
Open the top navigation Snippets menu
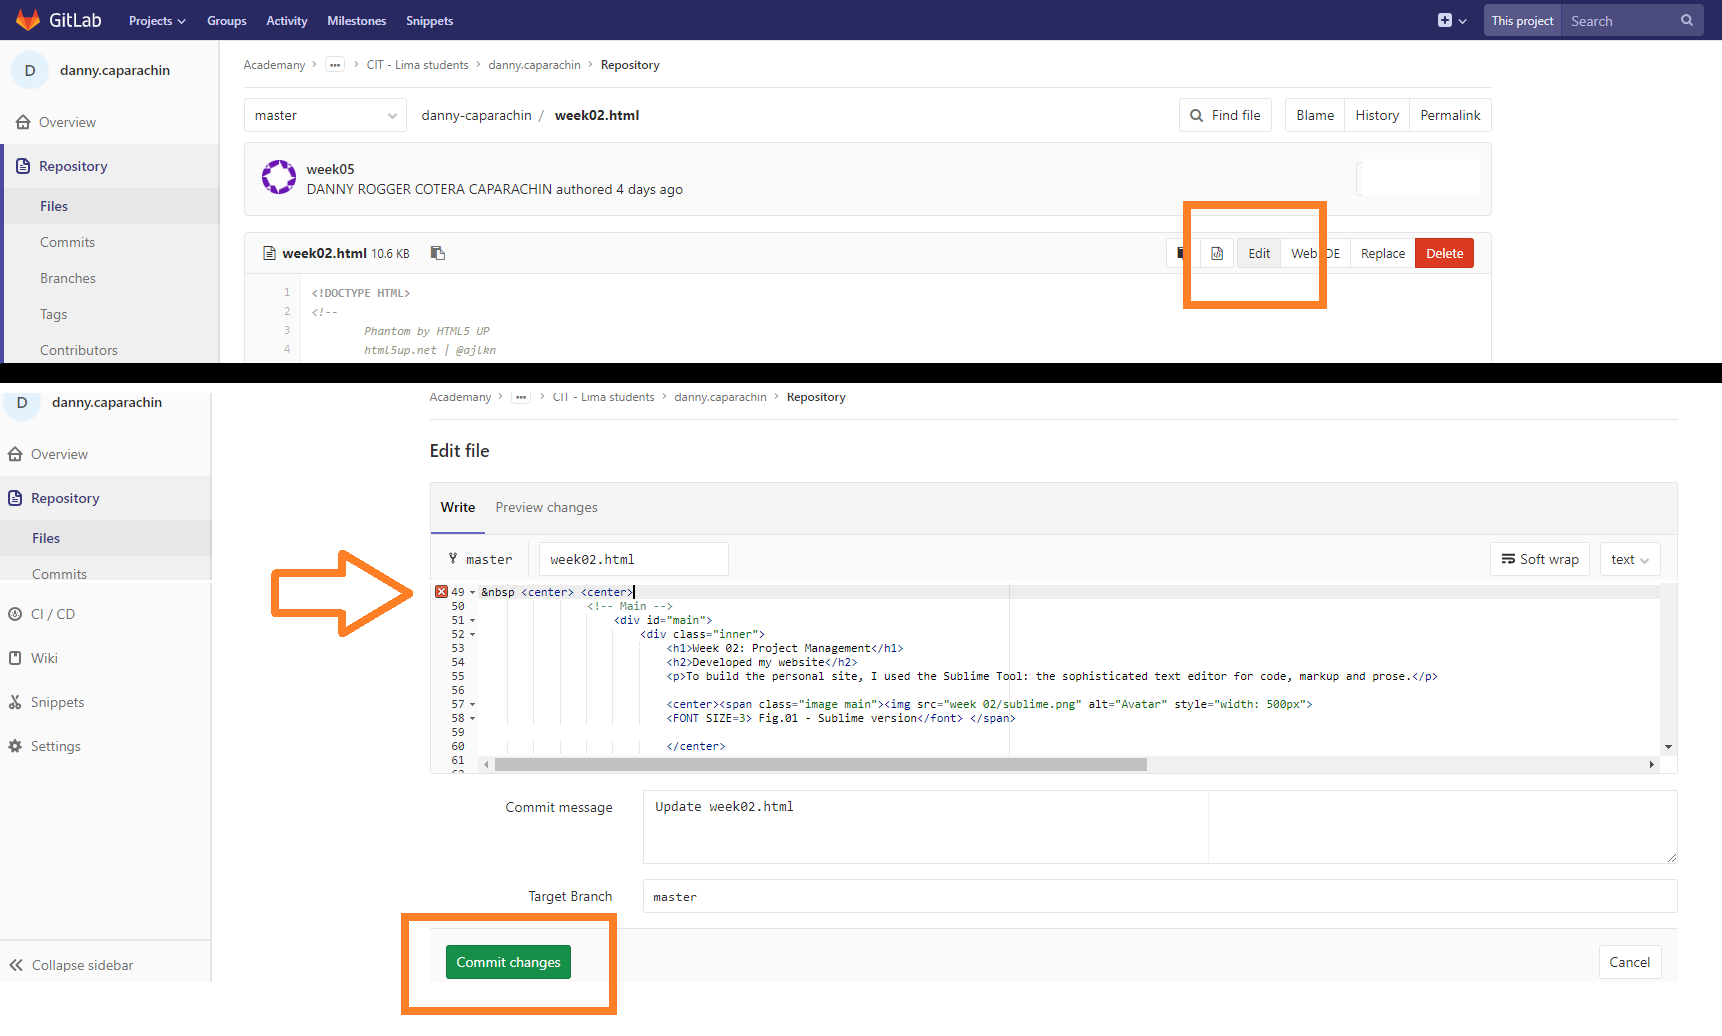(430, 21)
